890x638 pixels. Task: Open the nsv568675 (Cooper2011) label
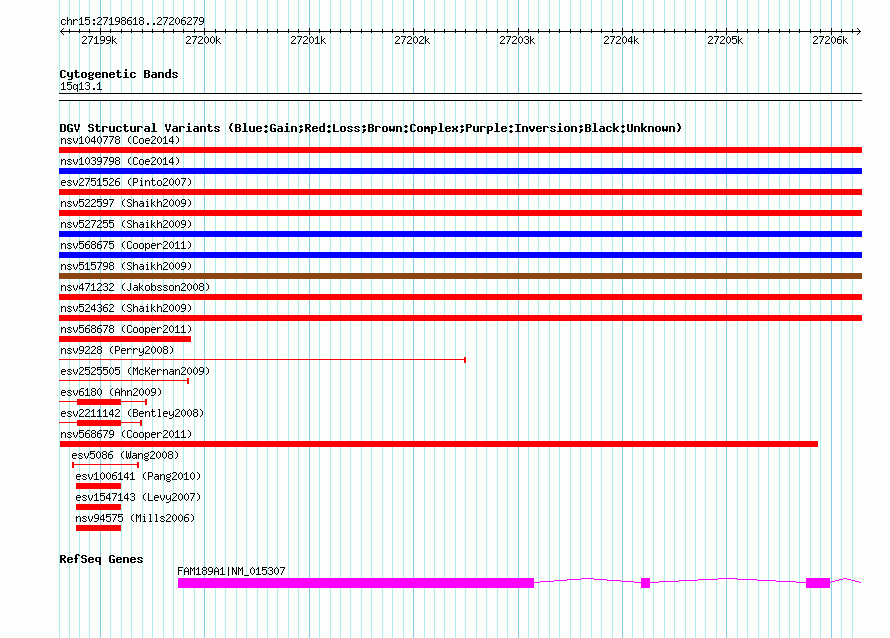coord(126,245)
